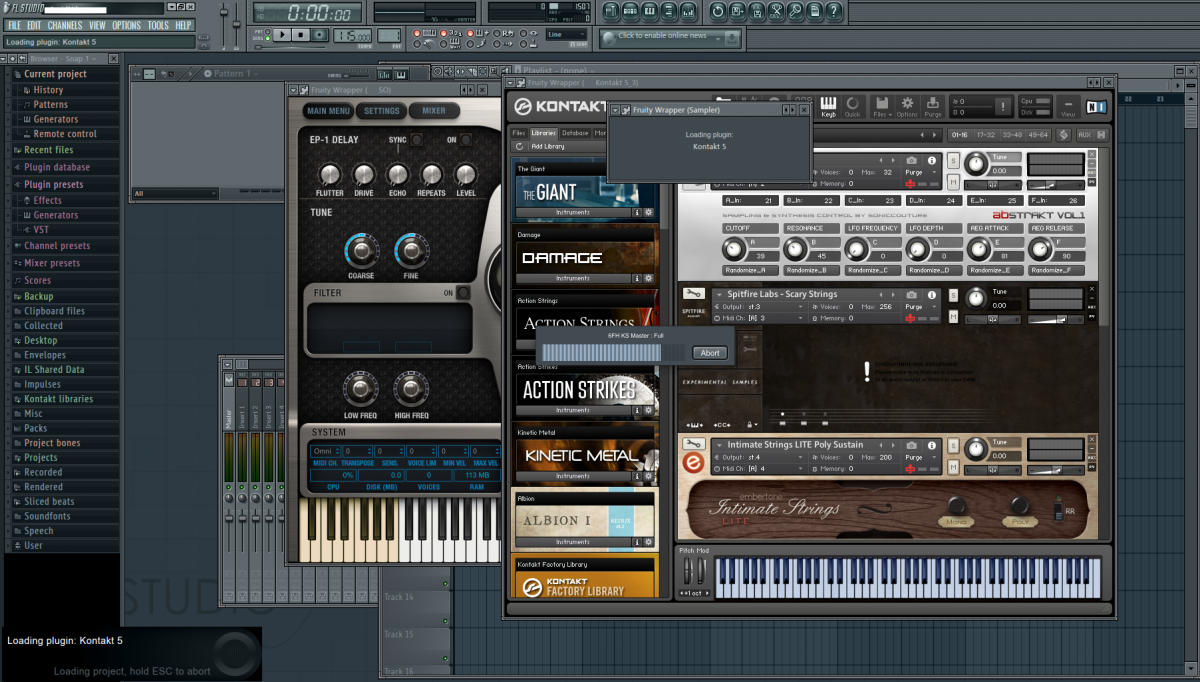Select Kontakt channel page 17-32
The width and height of the screenshot is (1200, 682).
(986, 135)
